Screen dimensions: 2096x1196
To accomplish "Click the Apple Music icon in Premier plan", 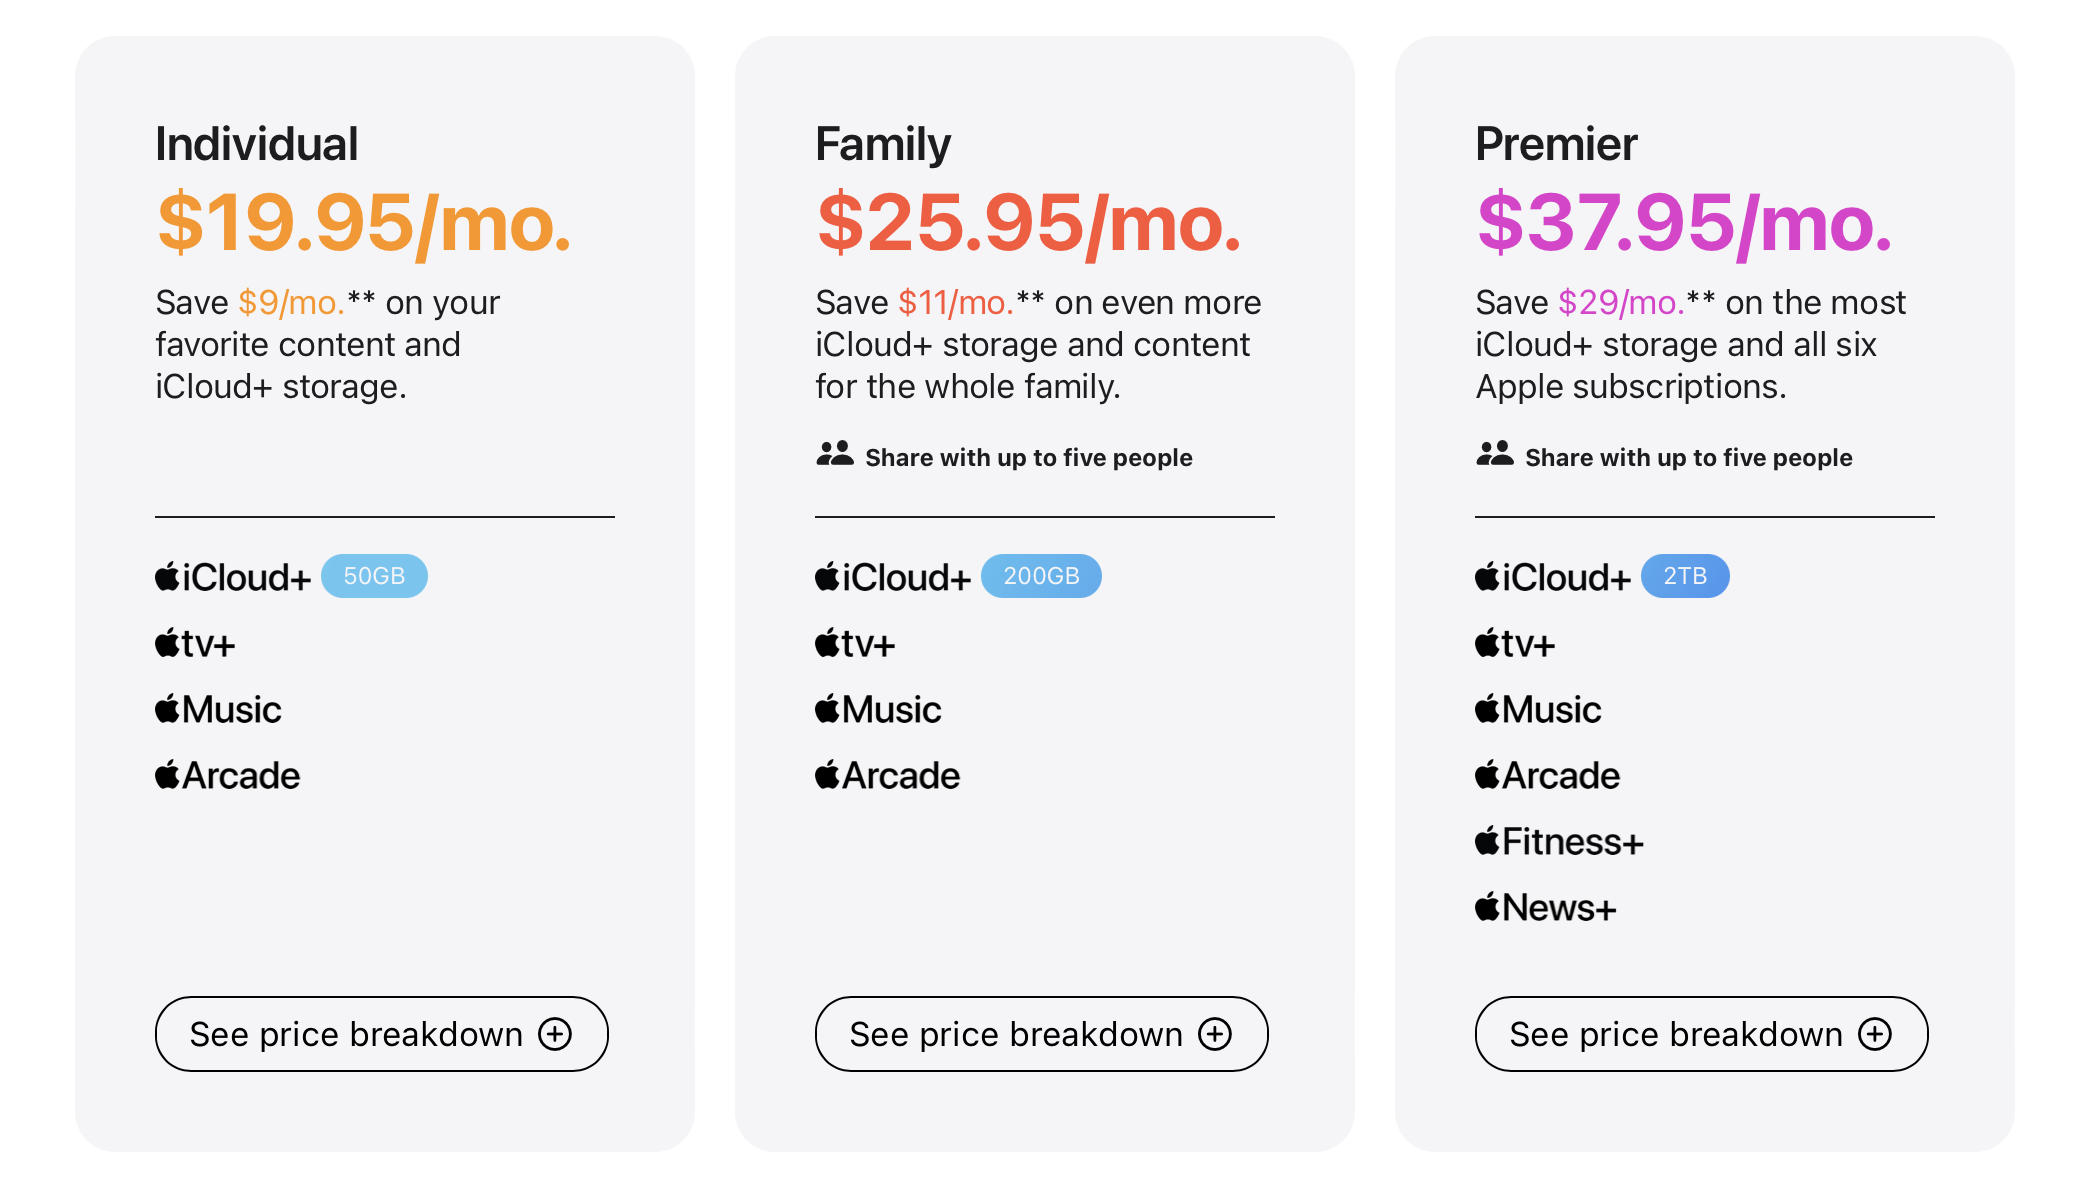I will pos(1486,710).
